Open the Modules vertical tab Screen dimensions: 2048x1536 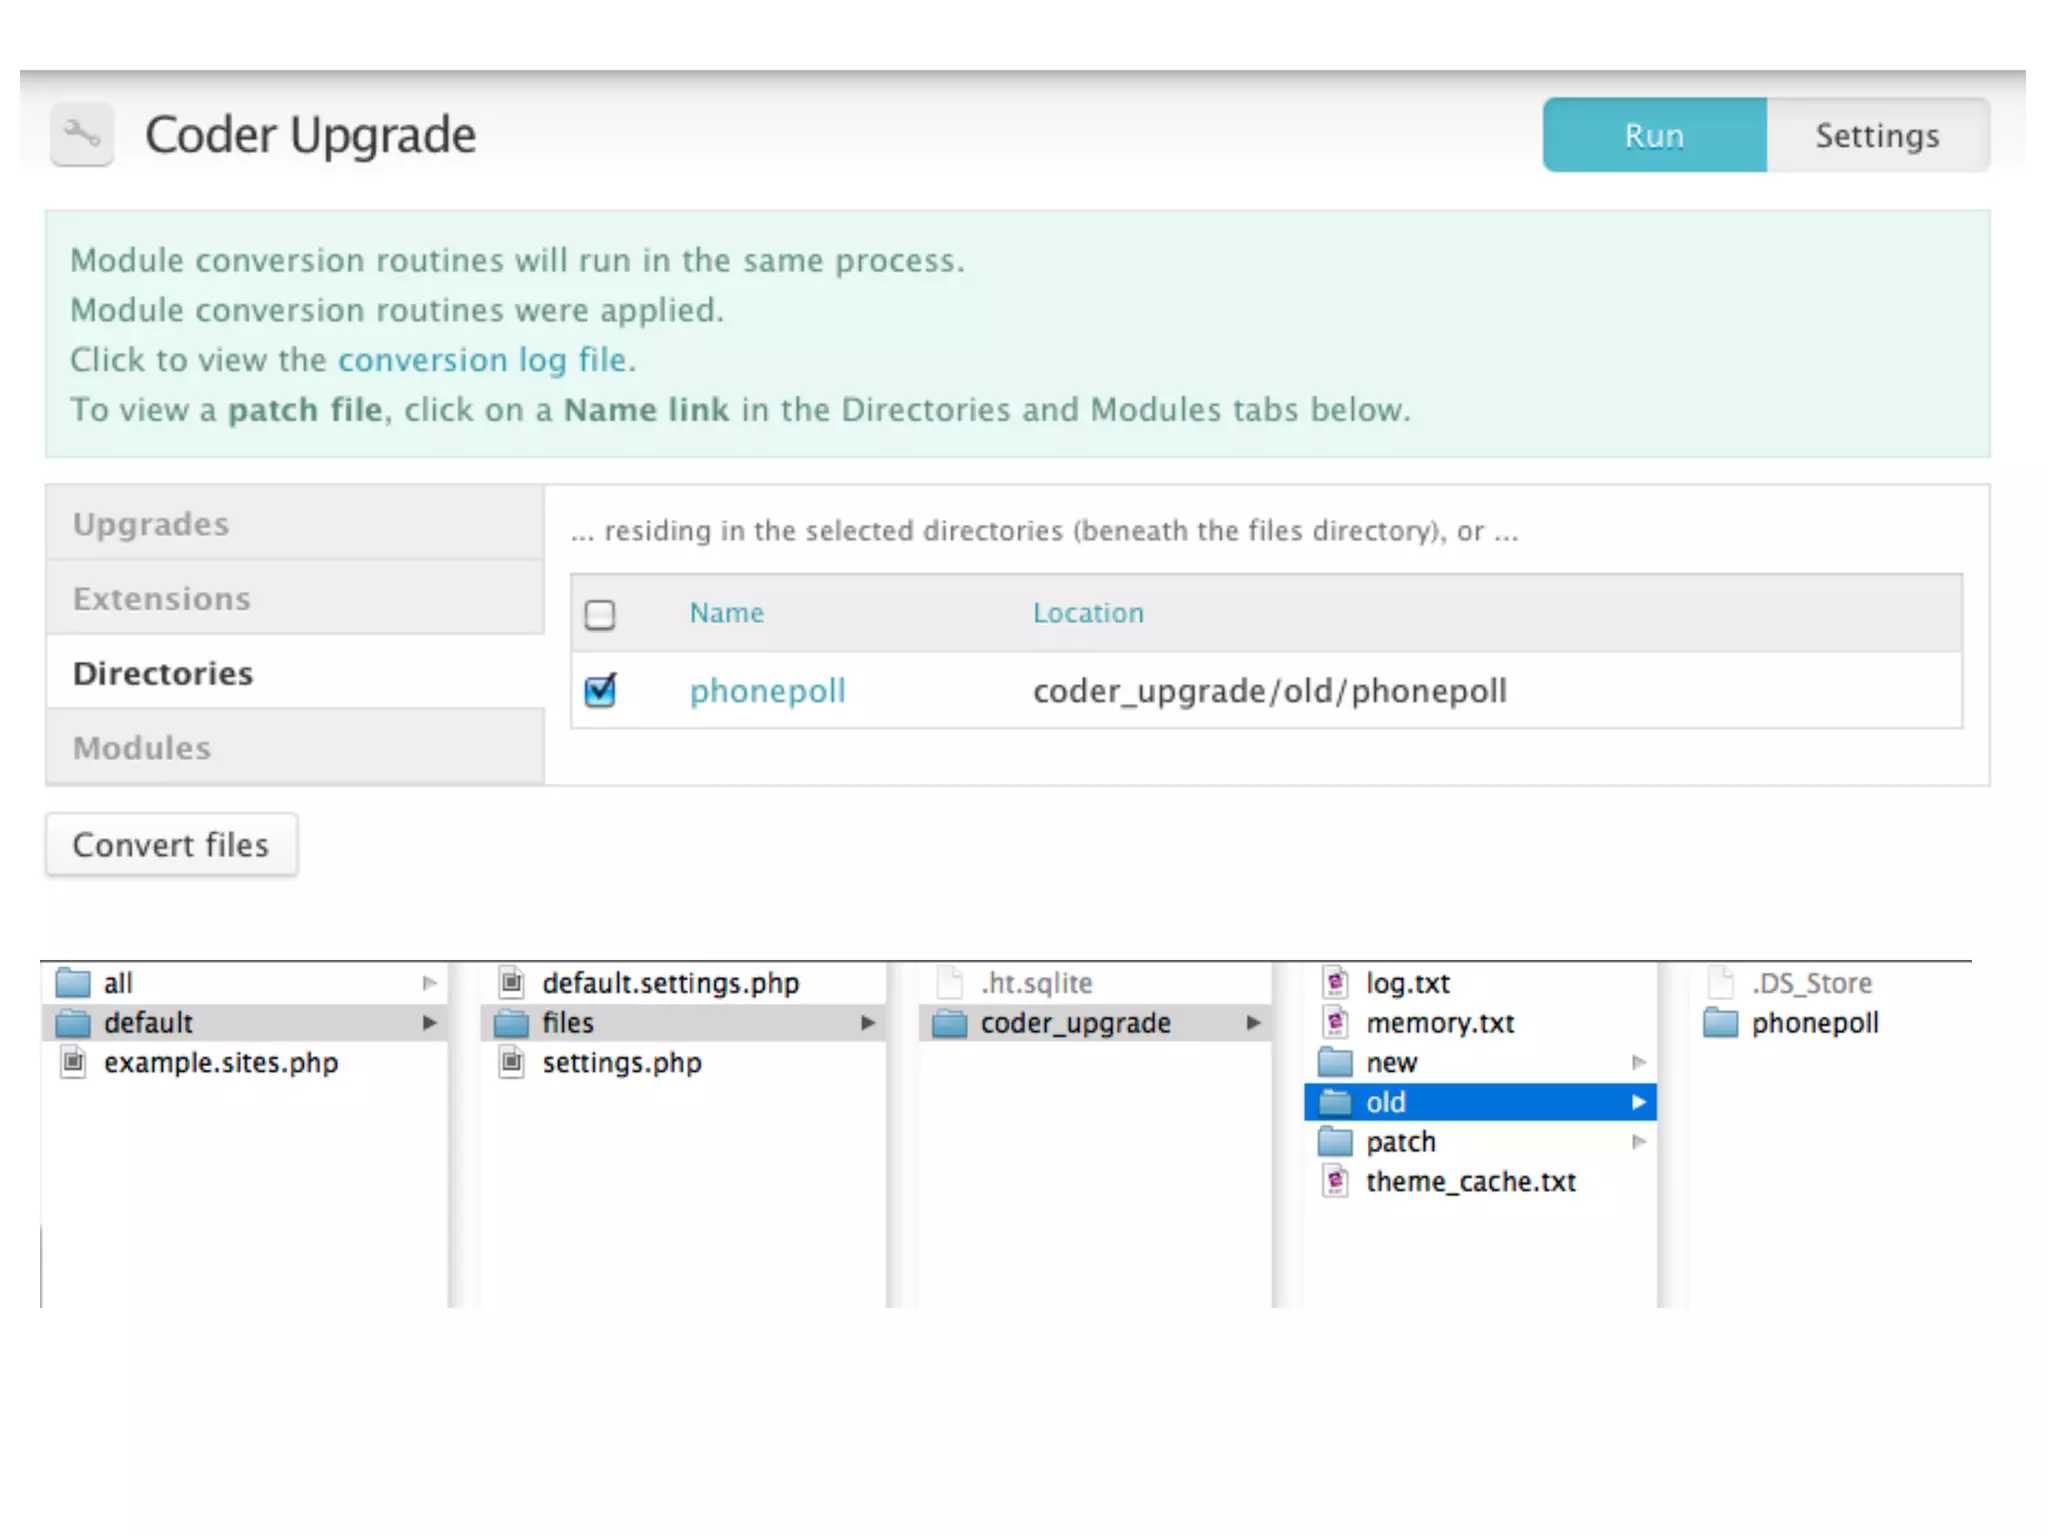coord(142,748)
